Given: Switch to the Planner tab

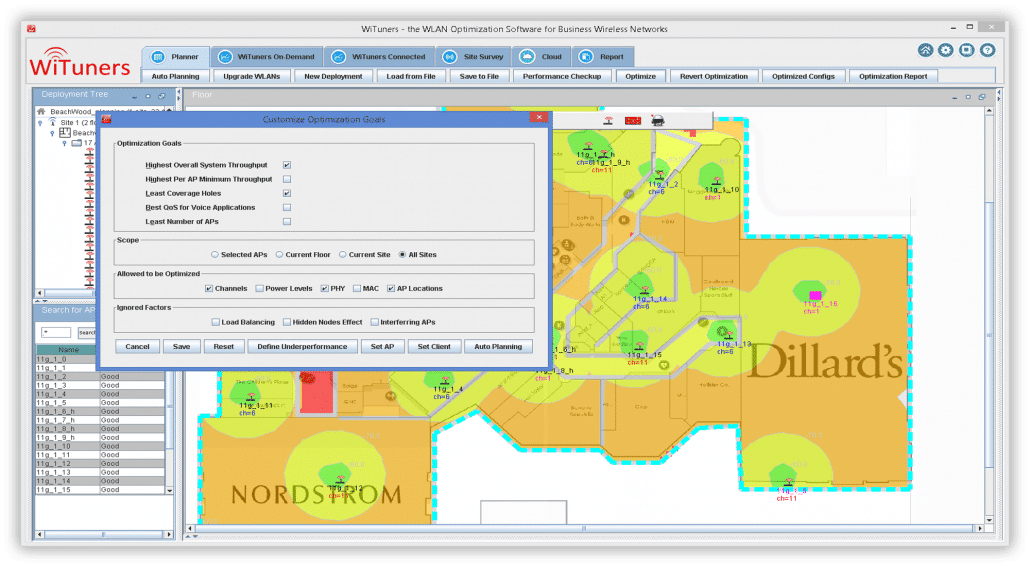Looking at the screenshot, I should [x=175, y=57].
